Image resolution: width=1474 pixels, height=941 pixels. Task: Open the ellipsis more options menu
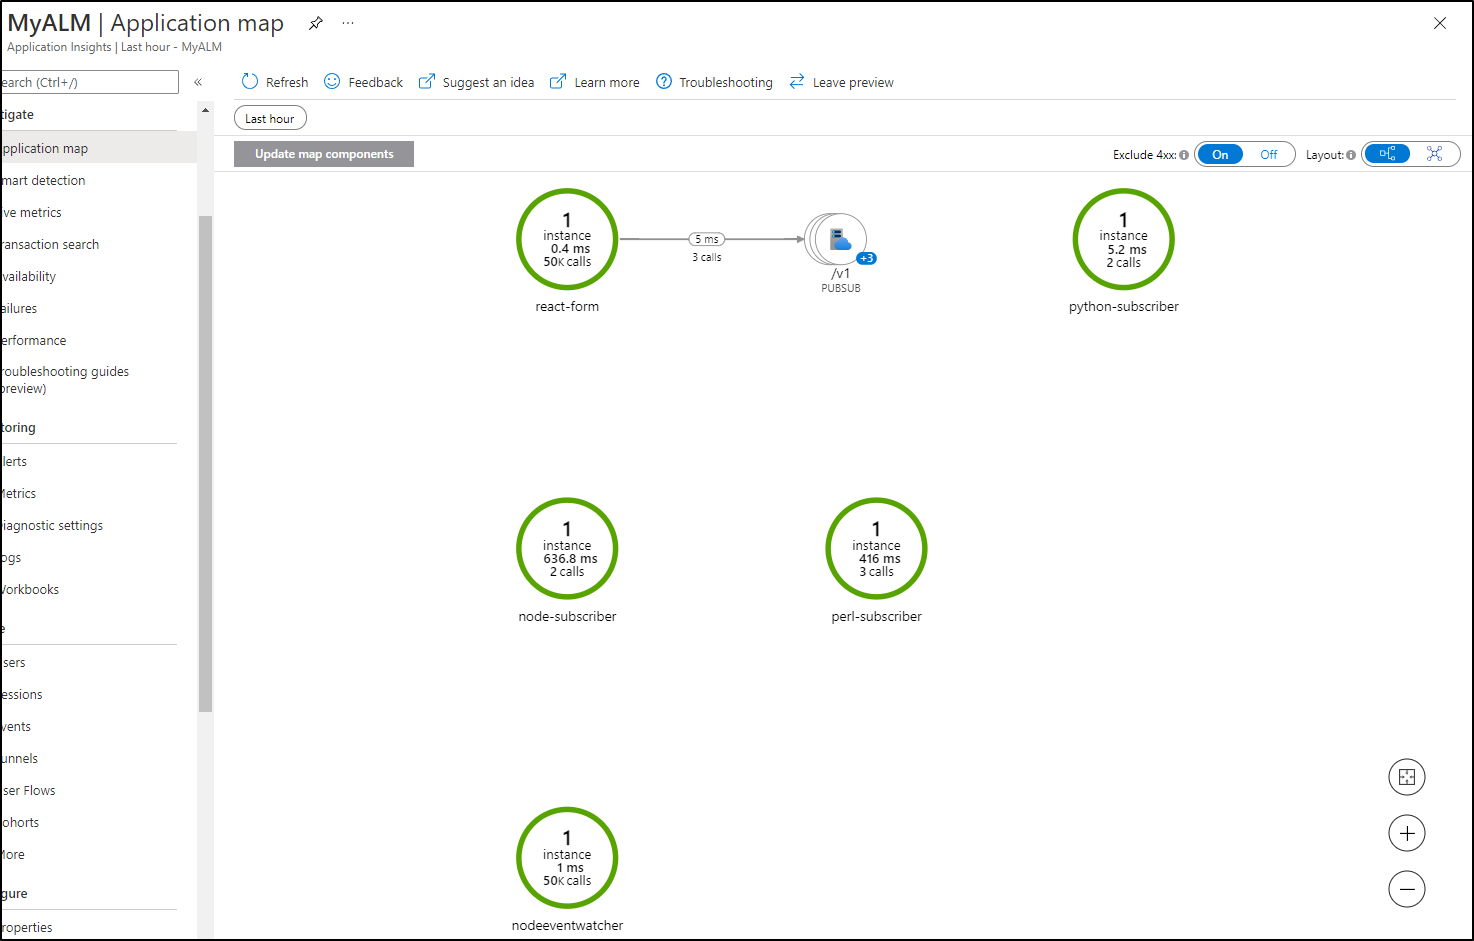coord(348,23)
